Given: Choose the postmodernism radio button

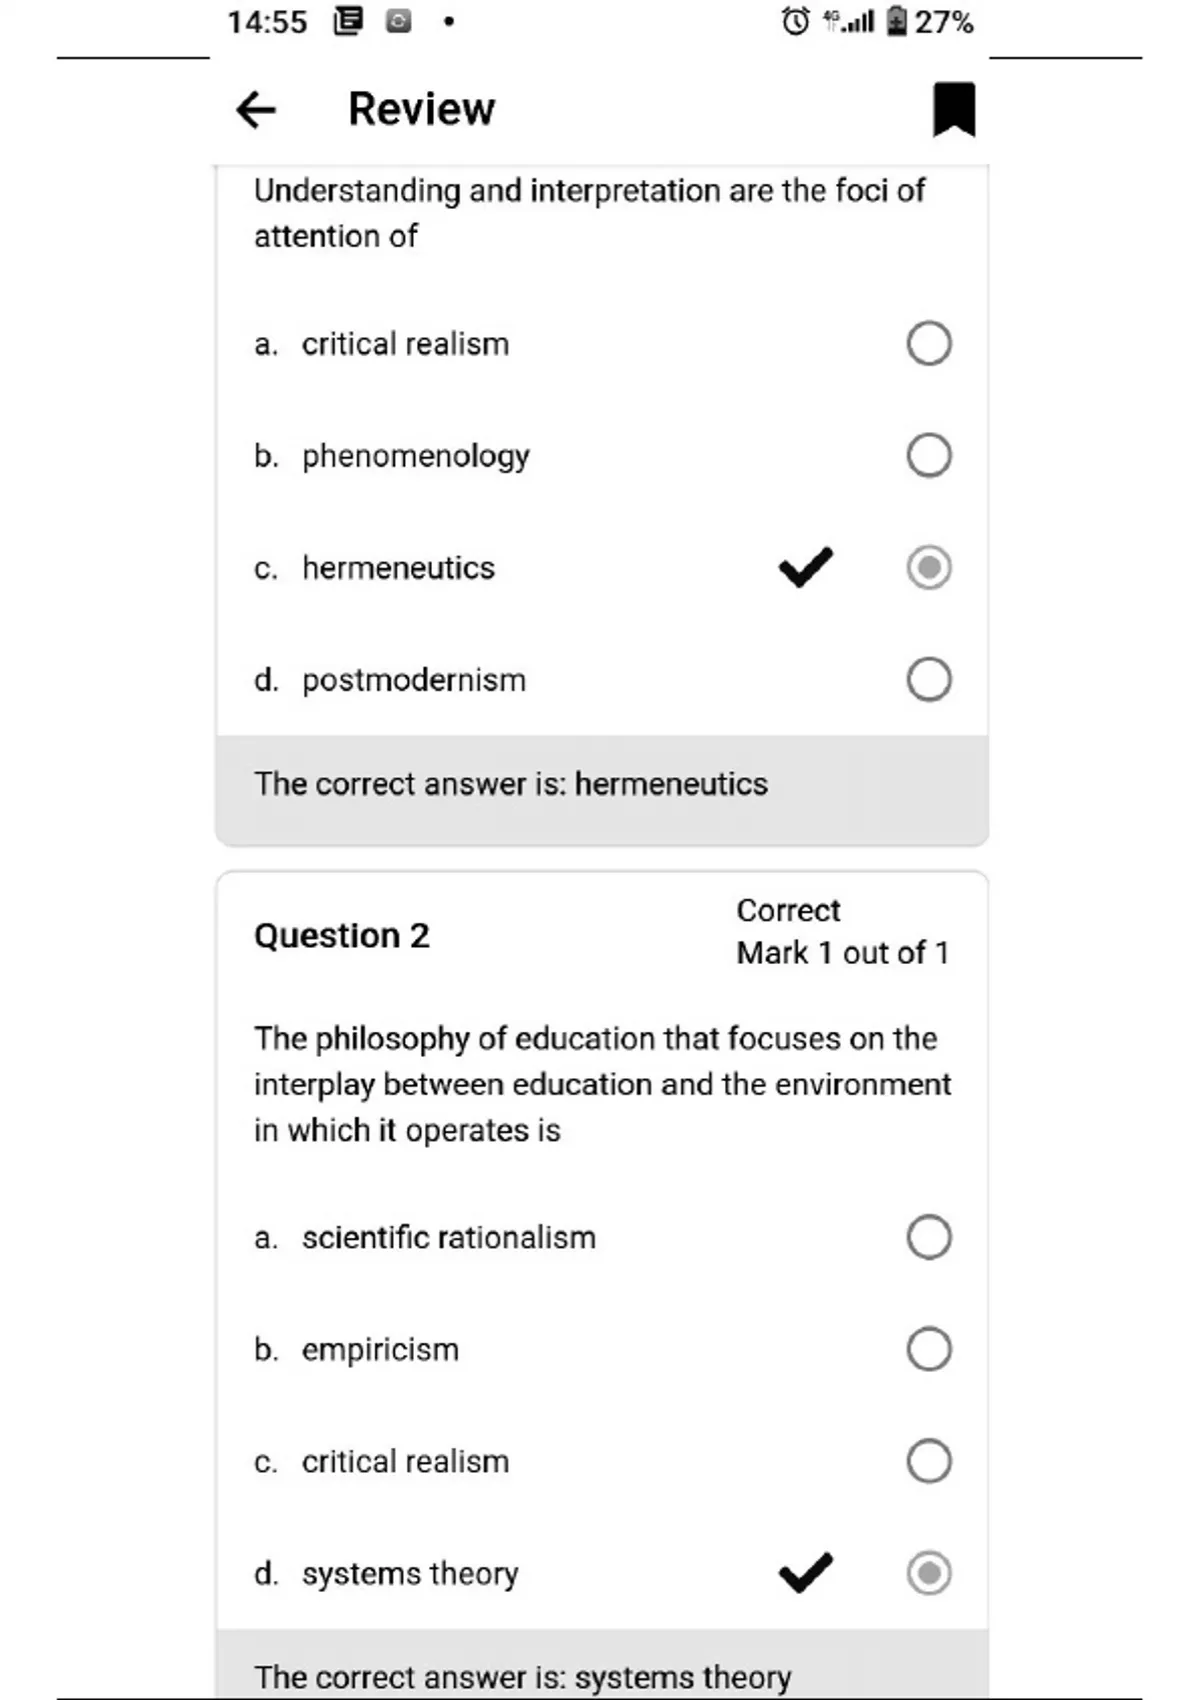Looking at the screenshot, I should coord(929,680).
